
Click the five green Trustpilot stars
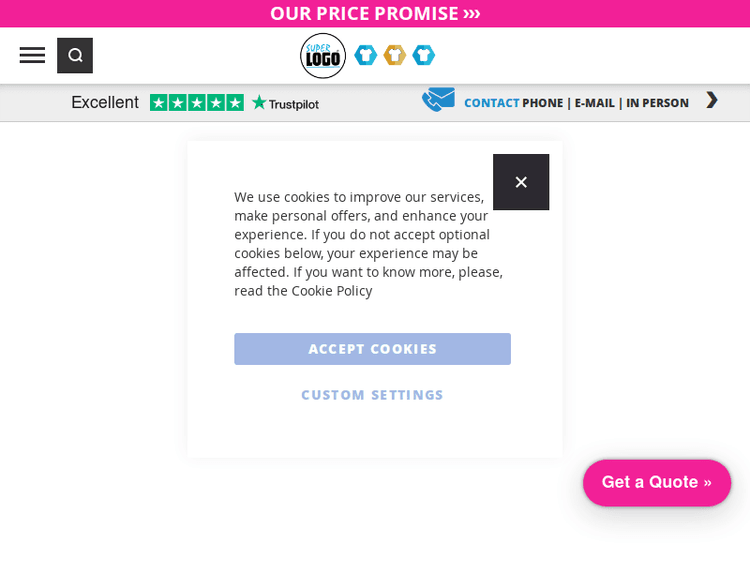(197, 103)
